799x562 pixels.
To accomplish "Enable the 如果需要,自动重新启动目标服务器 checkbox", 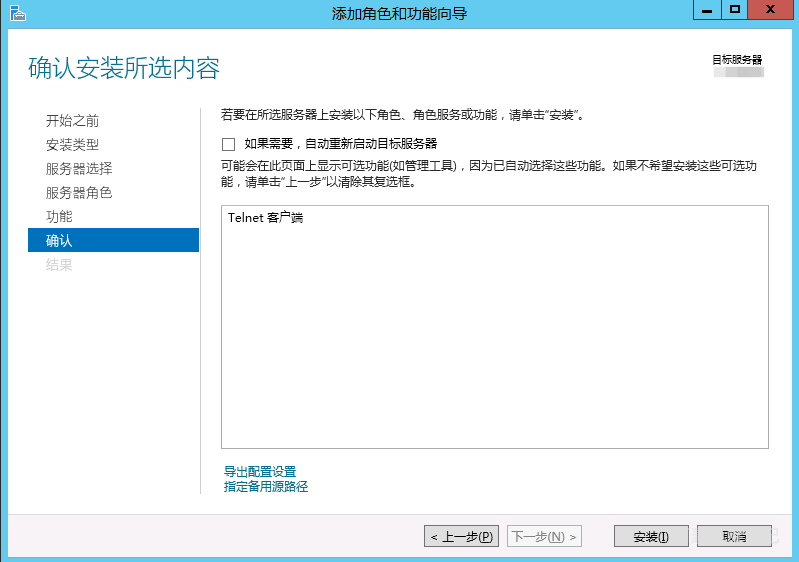I will point(228,144).
